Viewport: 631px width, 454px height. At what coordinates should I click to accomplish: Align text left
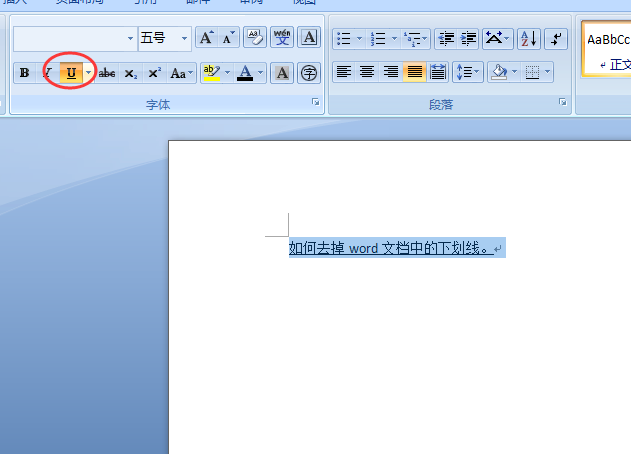(x=344, y=72)
